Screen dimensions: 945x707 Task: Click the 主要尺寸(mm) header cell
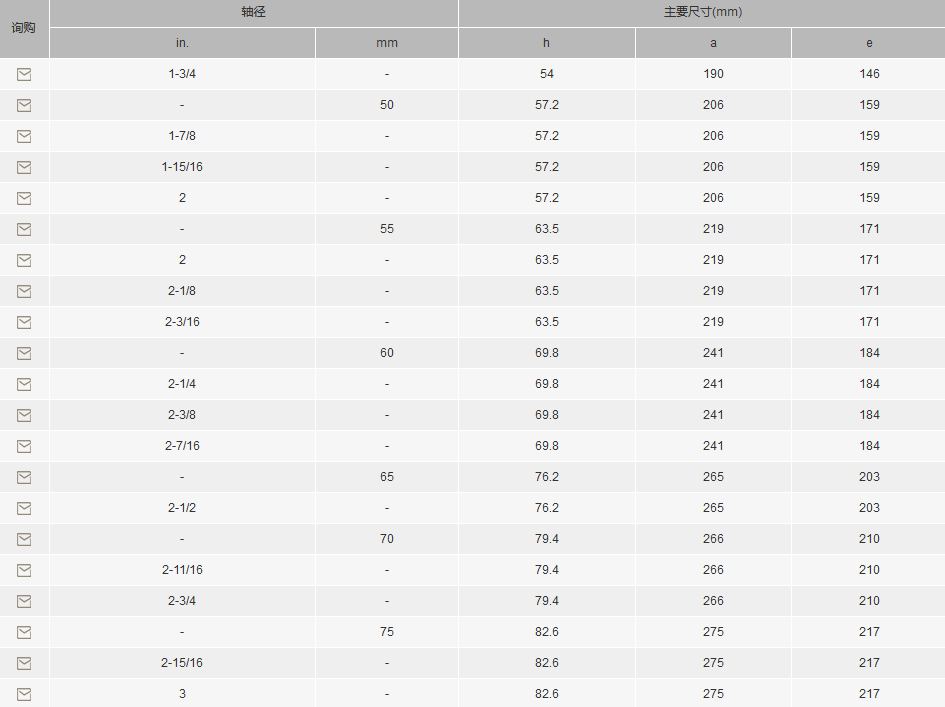click(702, 13)
